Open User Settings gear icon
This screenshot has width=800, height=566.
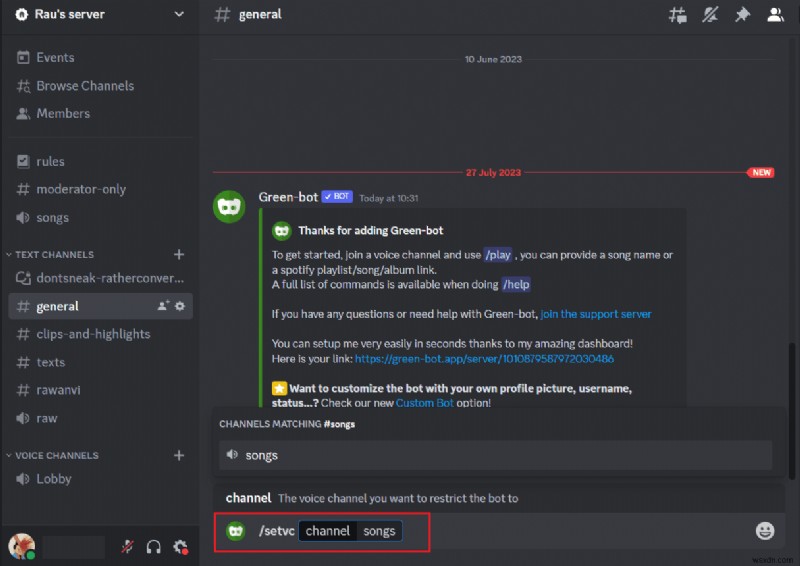180,547
